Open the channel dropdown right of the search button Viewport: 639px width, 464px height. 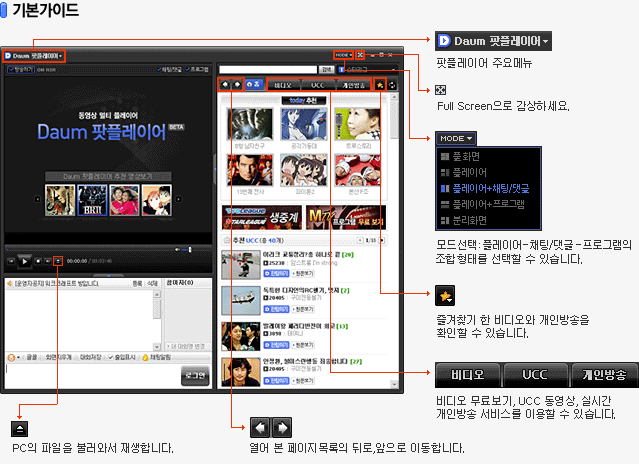pos(368,70)
